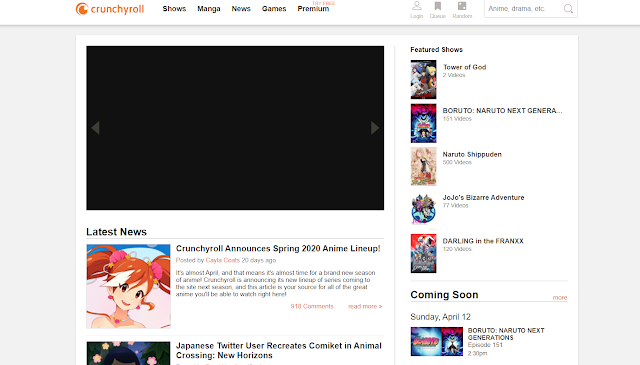Open Naruto Shippuden poster thumbnail
The image size is (640, 365).
[x=423, y=167]
